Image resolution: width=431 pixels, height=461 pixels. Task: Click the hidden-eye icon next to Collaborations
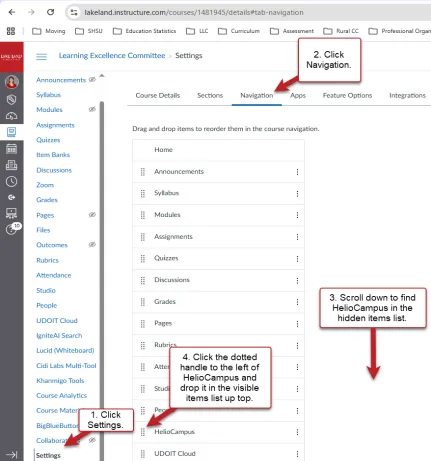pyautogui.click(x=92, y=440)
